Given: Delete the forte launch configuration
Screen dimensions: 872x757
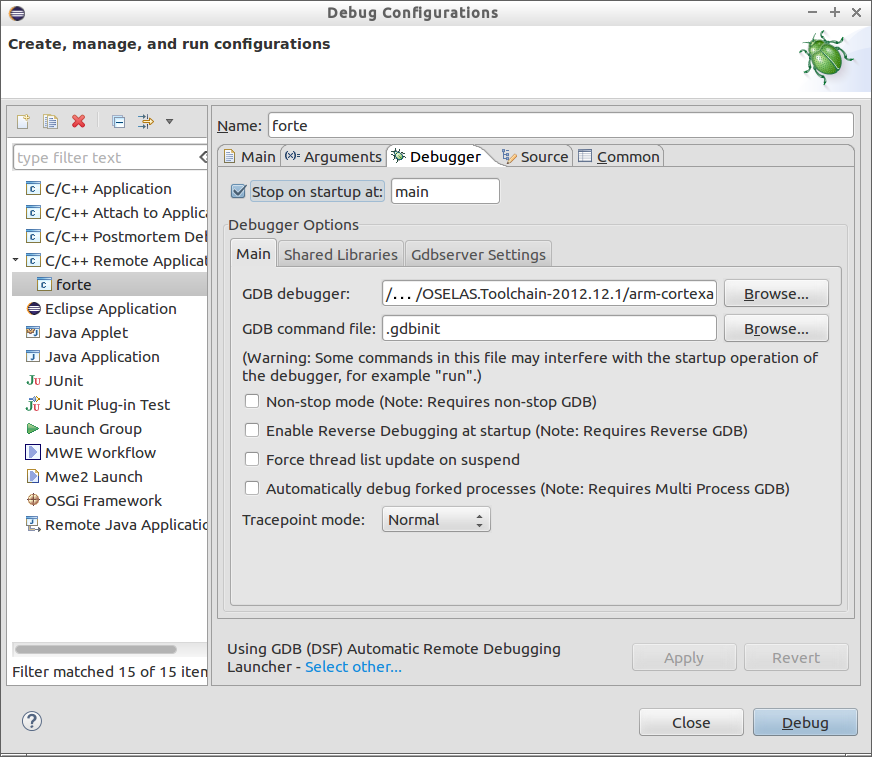Looking at the screenshot, I should 78,121.
